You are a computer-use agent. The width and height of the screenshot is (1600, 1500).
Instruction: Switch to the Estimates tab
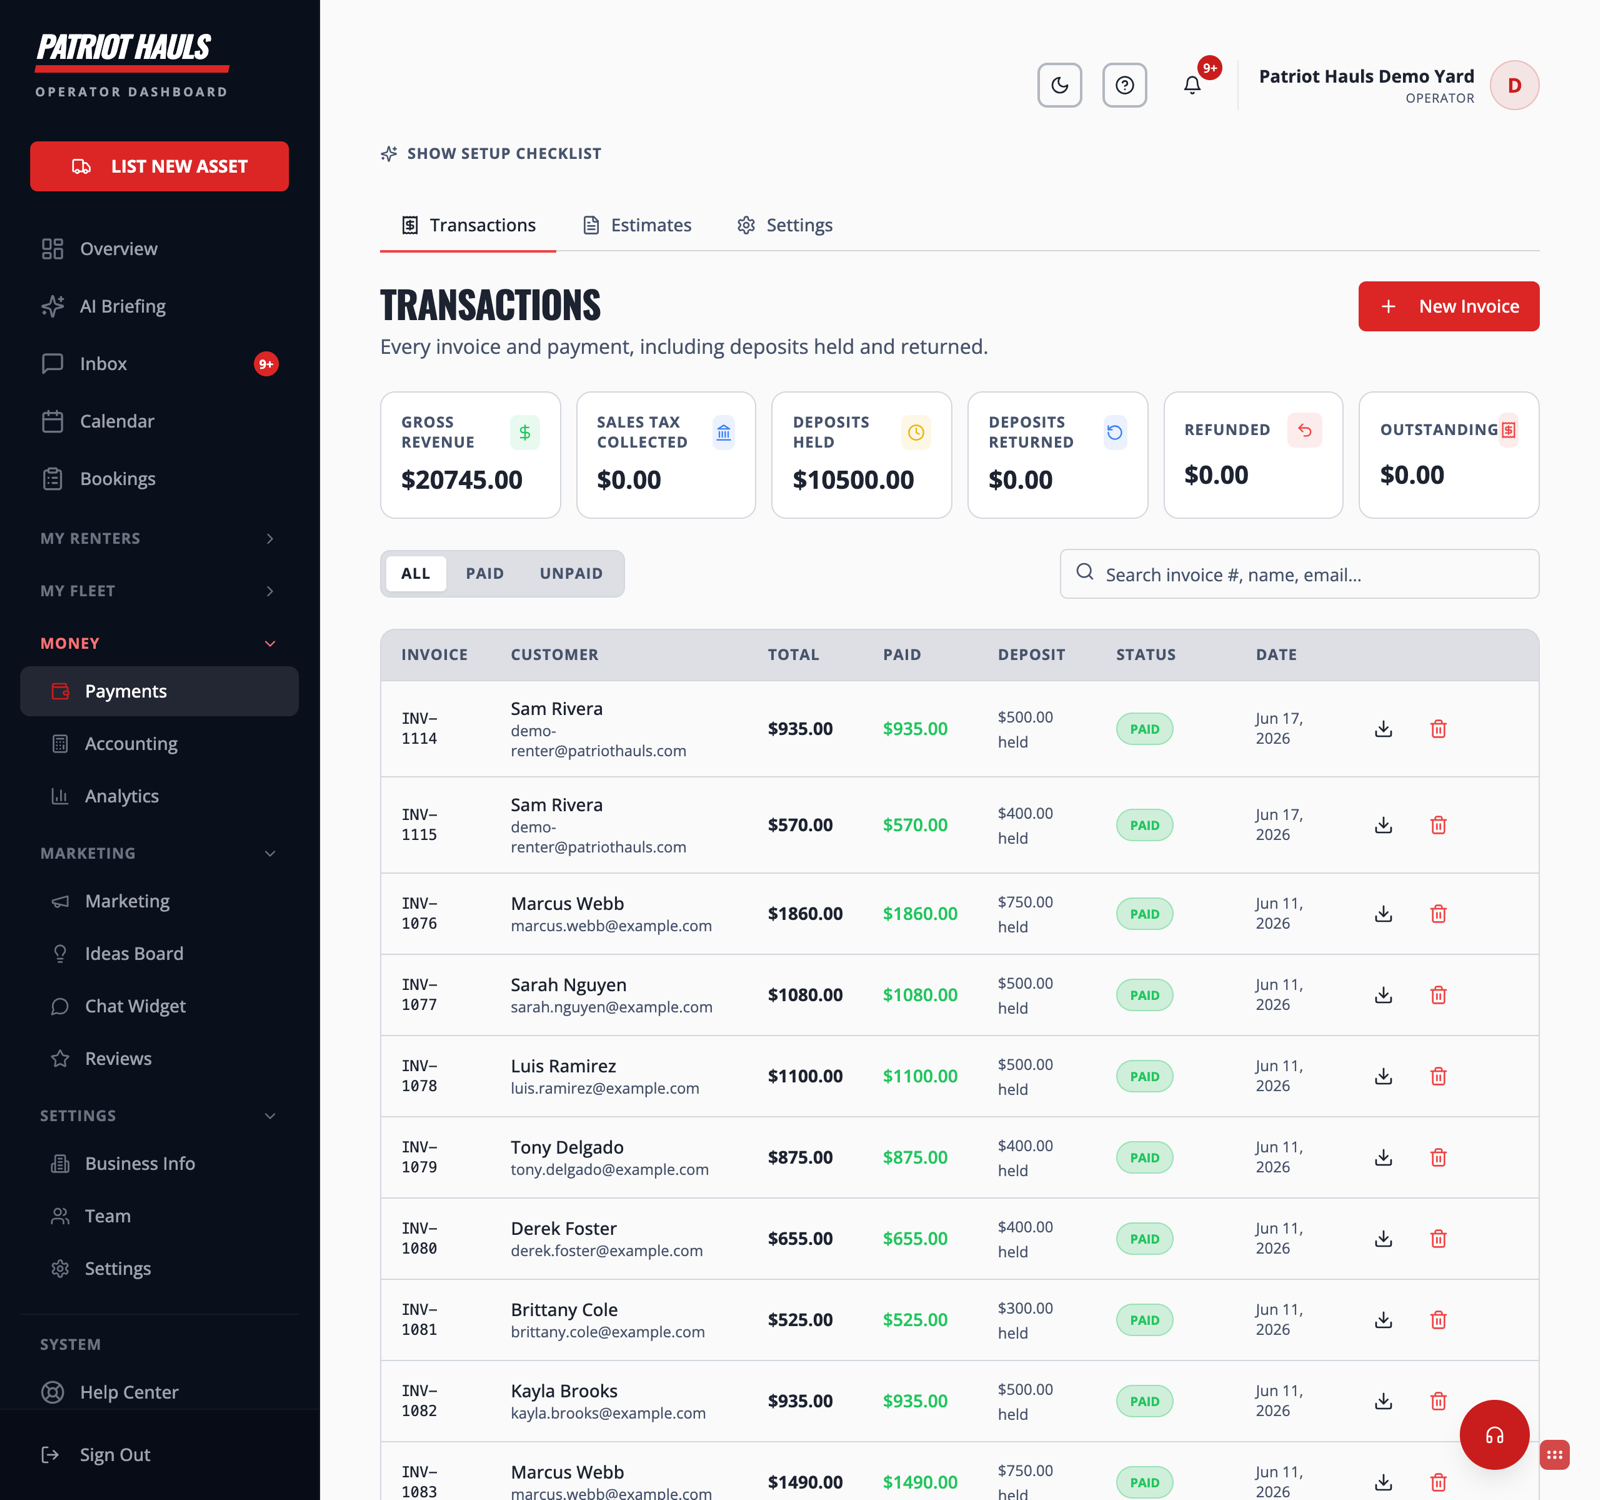637,225
